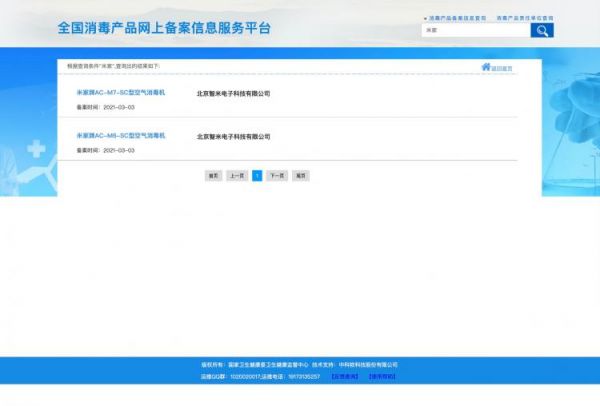
Task: Click the 上一页 previous page button
Action: (237, 176)
